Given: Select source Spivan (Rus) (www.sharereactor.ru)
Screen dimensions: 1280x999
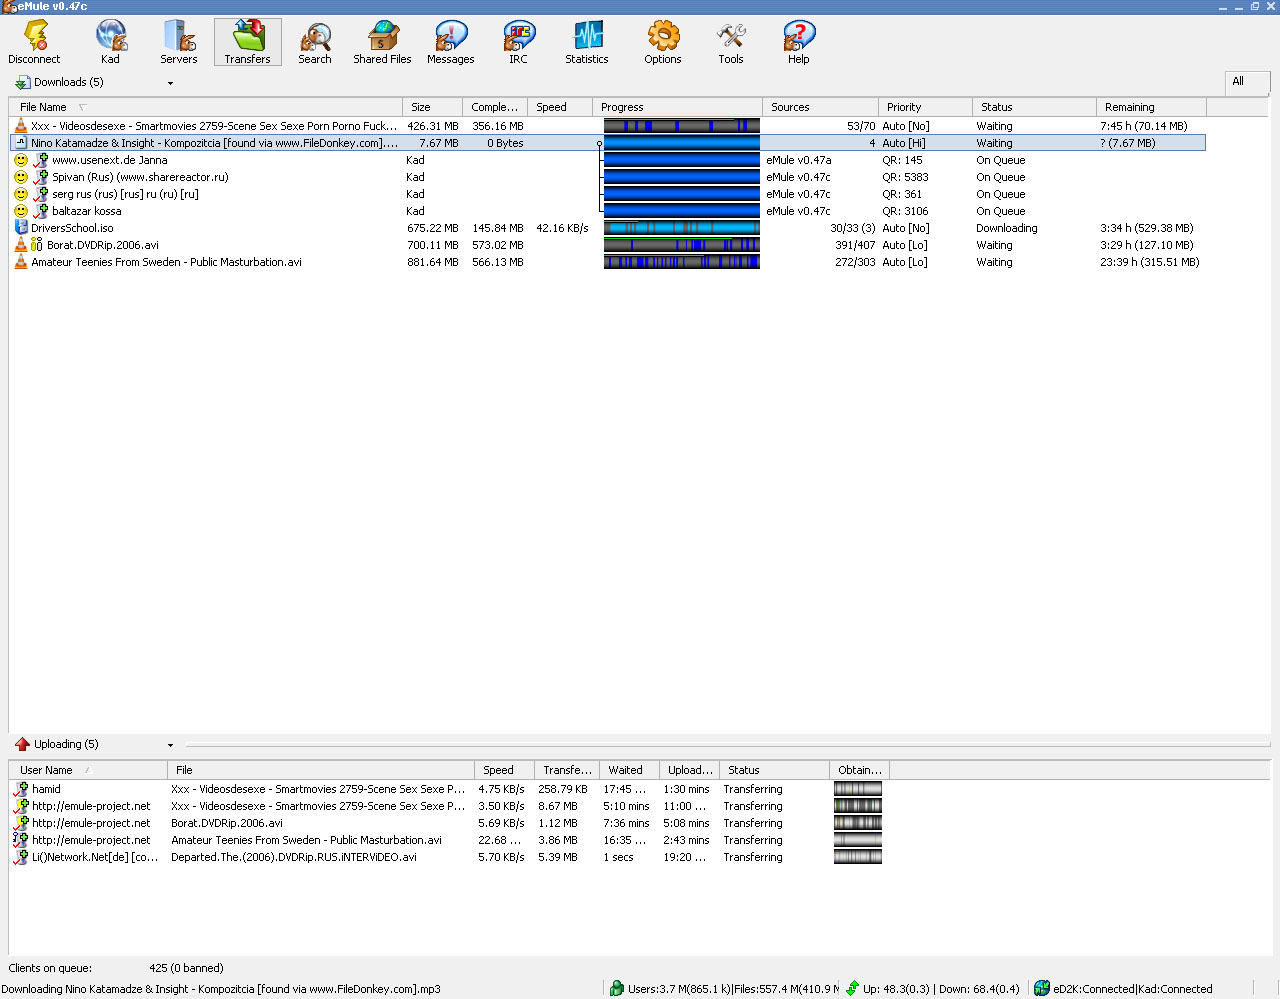Looking at the screenshot, I should click(x=608, y=177).
